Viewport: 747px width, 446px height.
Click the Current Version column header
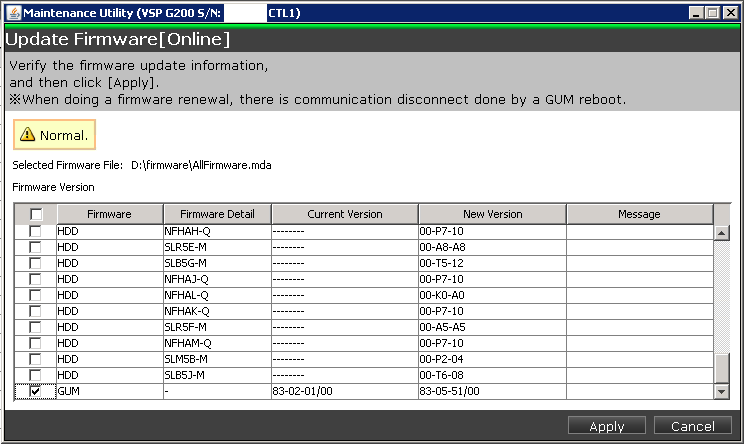(345, 214)
